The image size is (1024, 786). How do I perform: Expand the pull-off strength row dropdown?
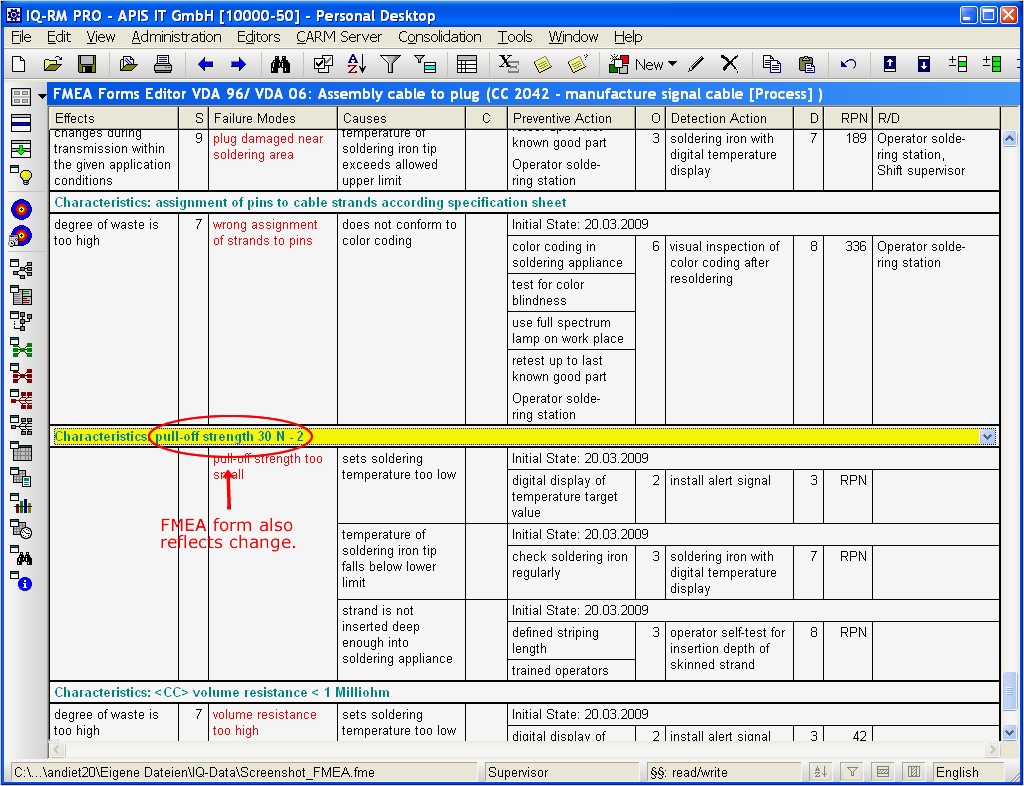988,437
